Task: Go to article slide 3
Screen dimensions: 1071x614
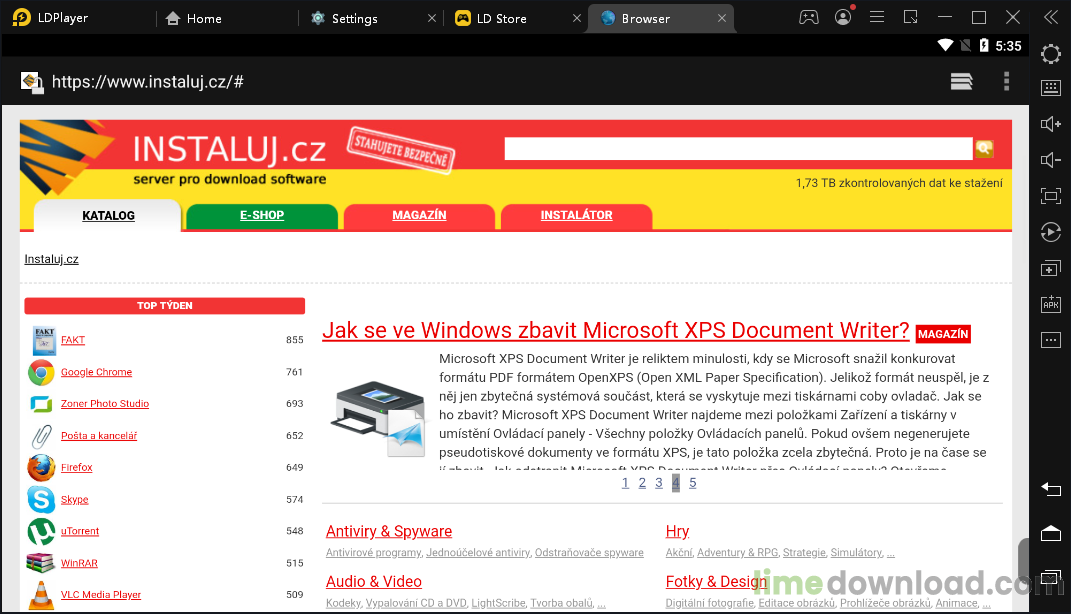Action: (x=658, y=483)
